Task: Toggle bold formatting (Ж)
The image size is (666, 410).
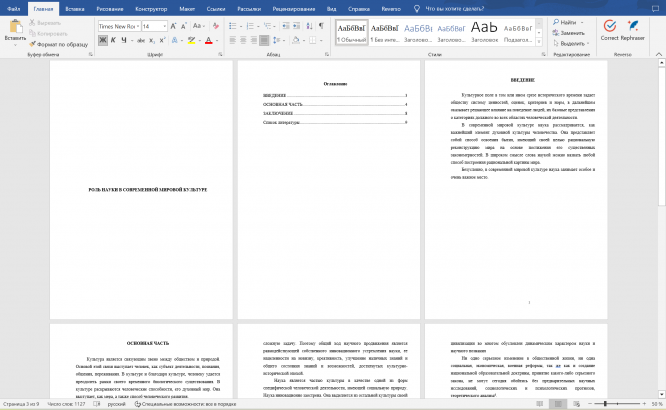Action: [x=103, y=40]
